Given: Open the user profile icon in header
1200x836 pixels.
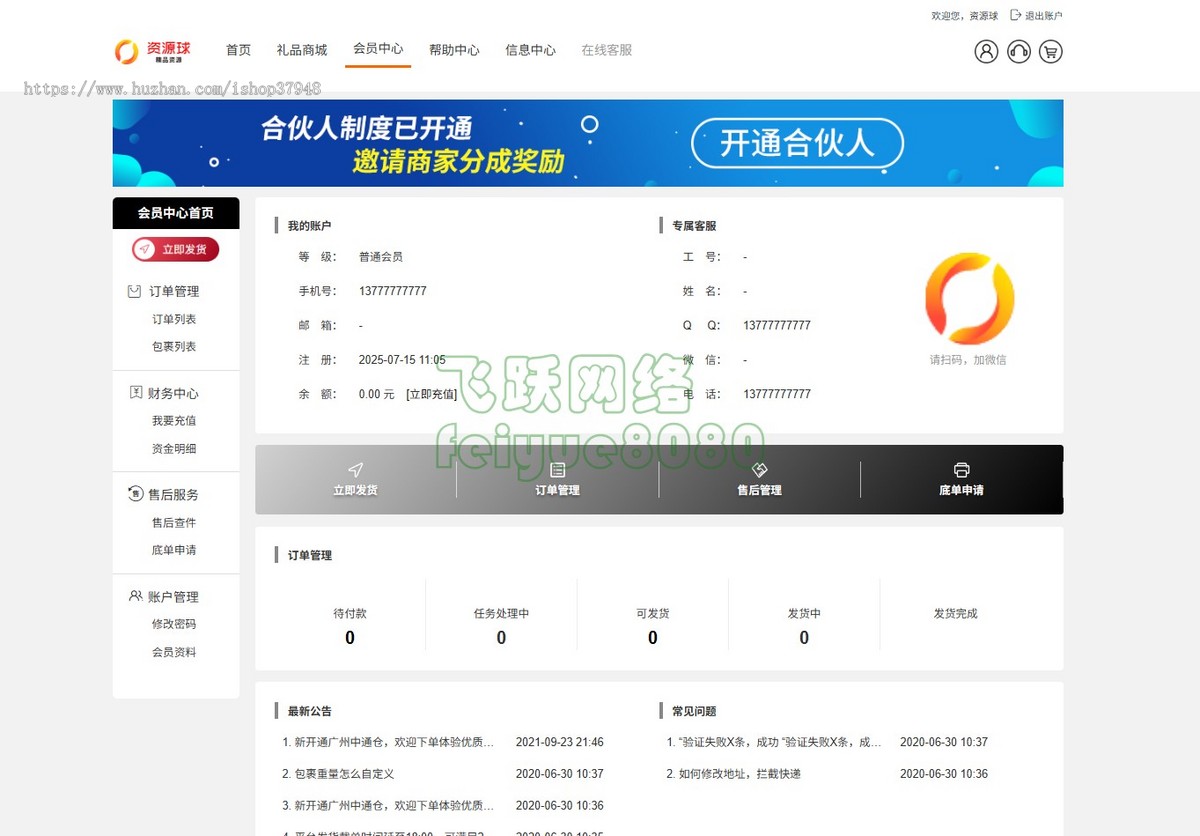Looking at the screenshot, I should point(986,52).
